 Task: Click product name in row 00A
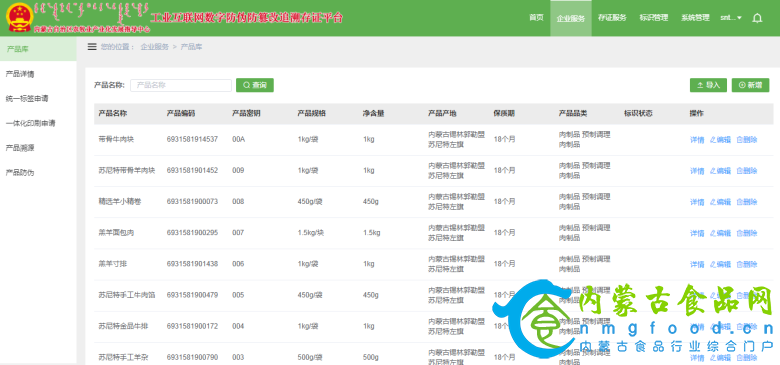point(116,139)
